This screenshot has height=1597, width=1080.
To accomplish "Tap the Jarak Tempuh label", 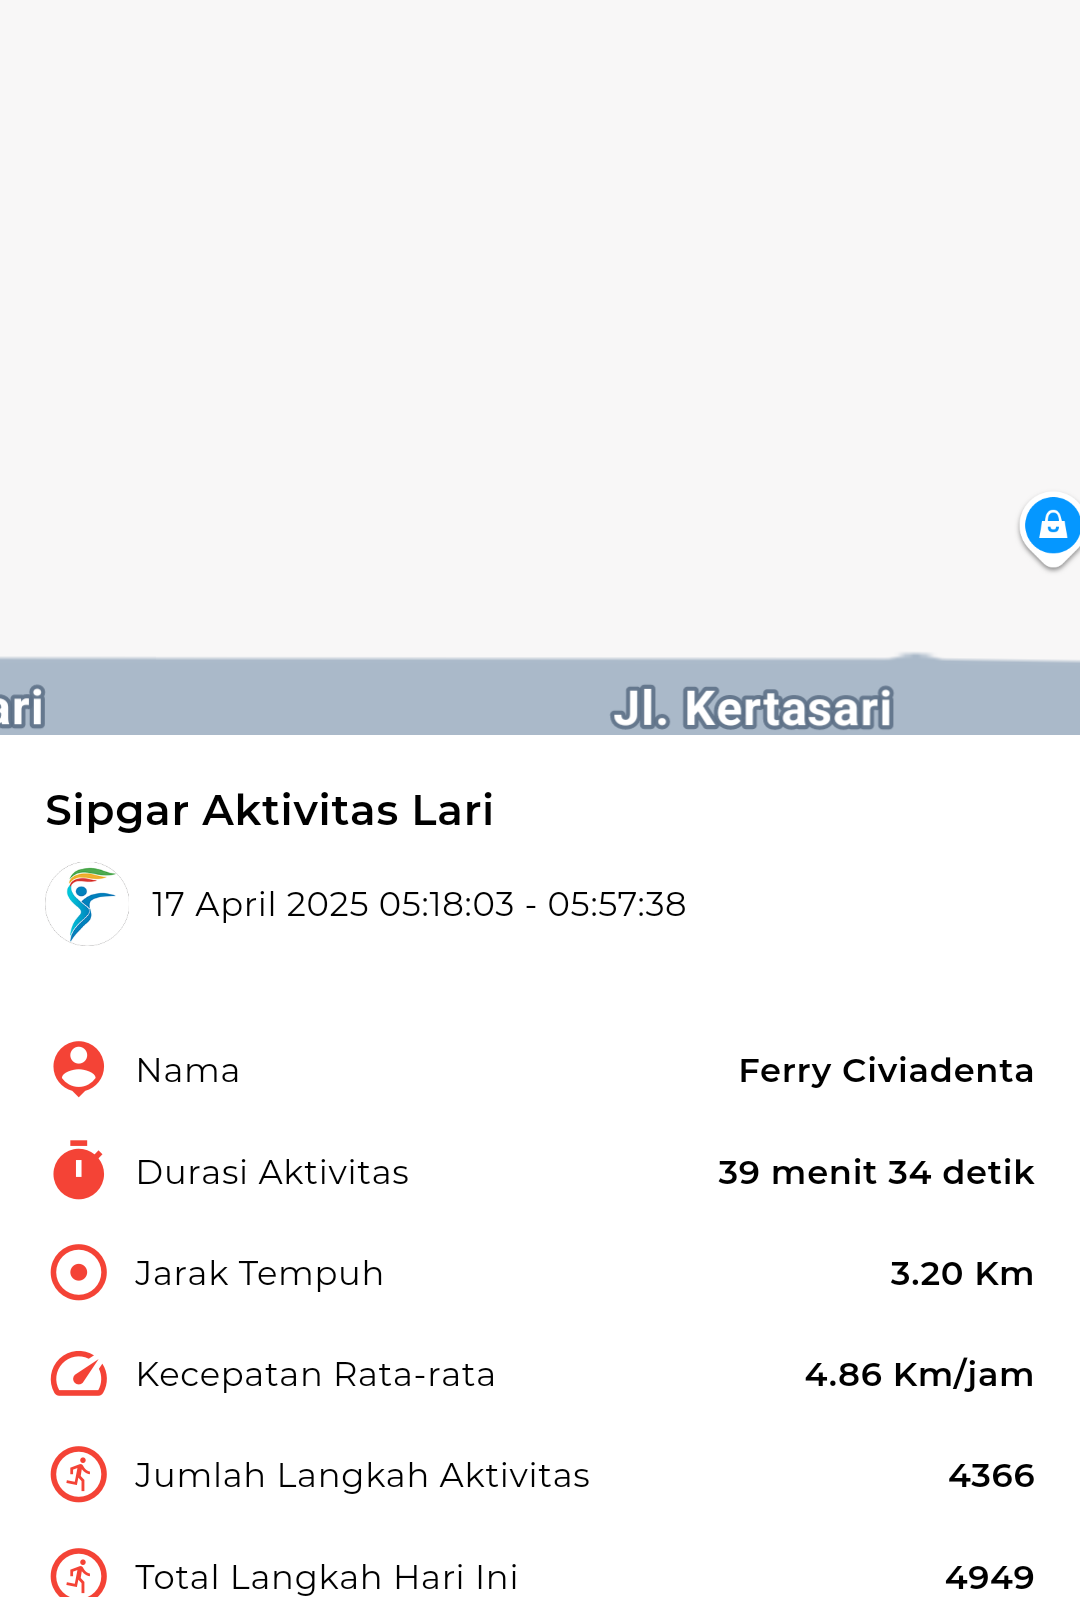I will tap(260, 1274).
